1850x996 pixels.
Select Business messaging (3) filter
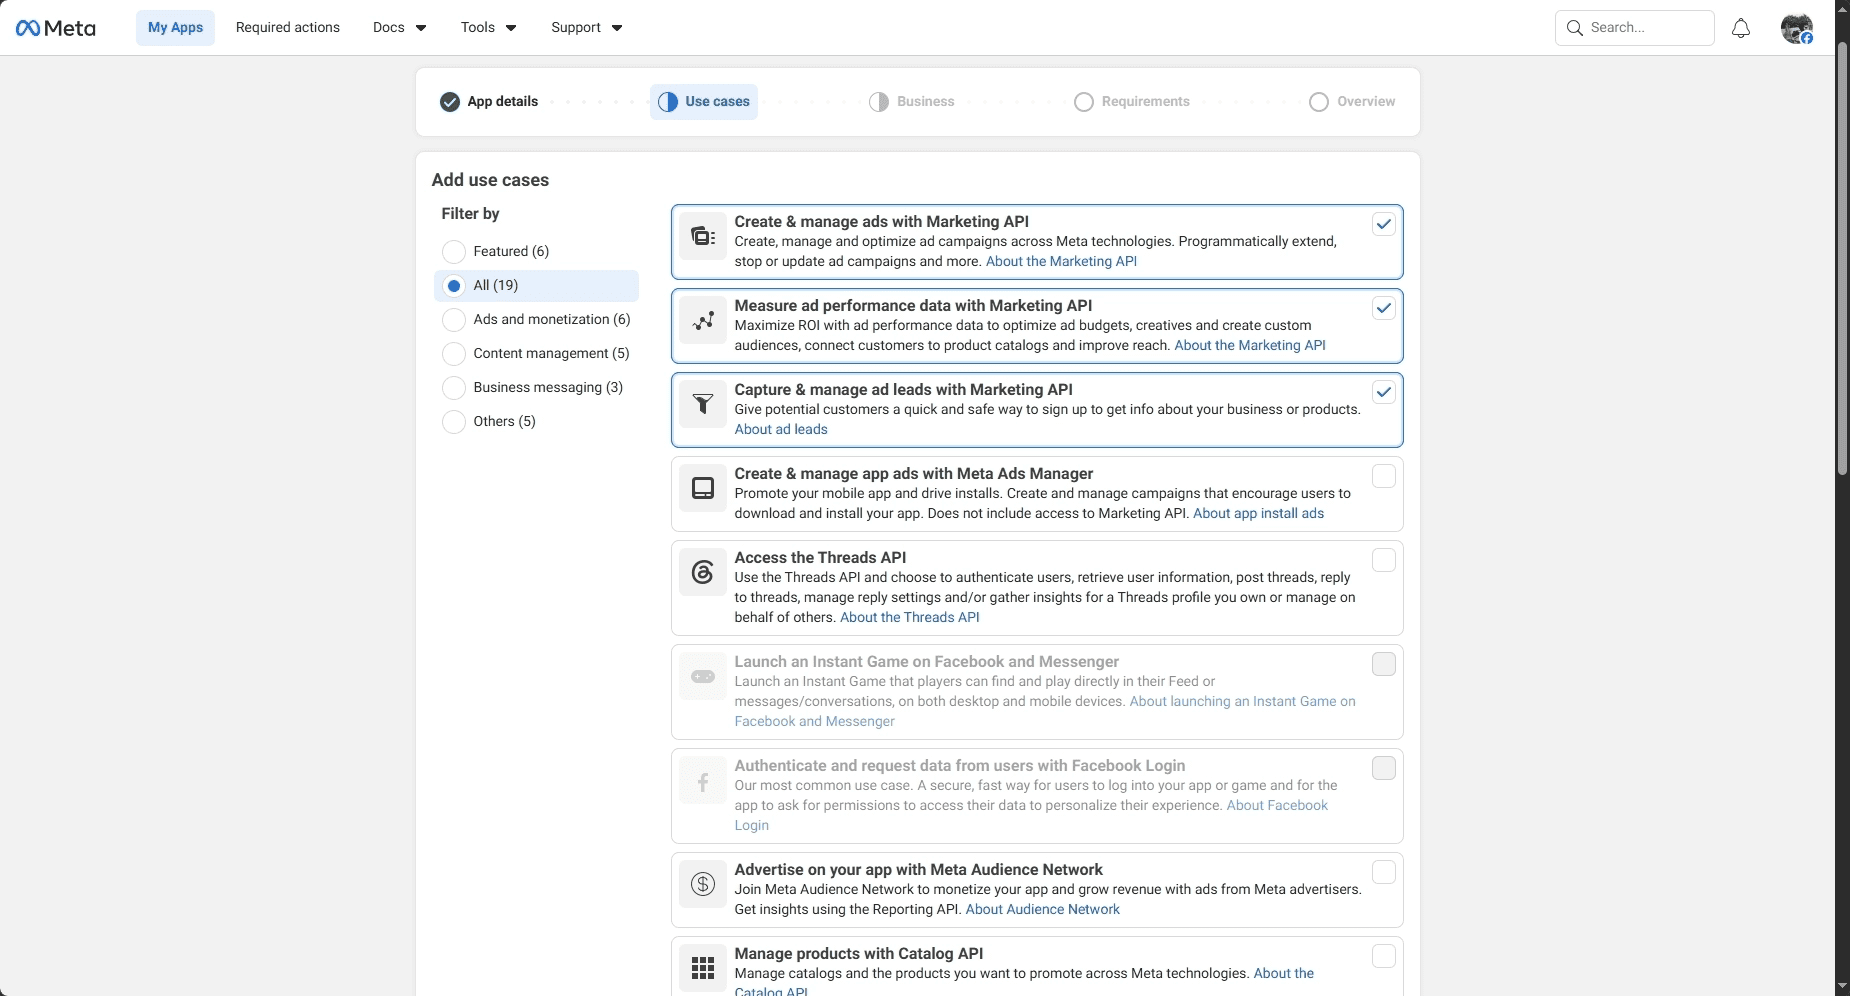coord(537,387)
